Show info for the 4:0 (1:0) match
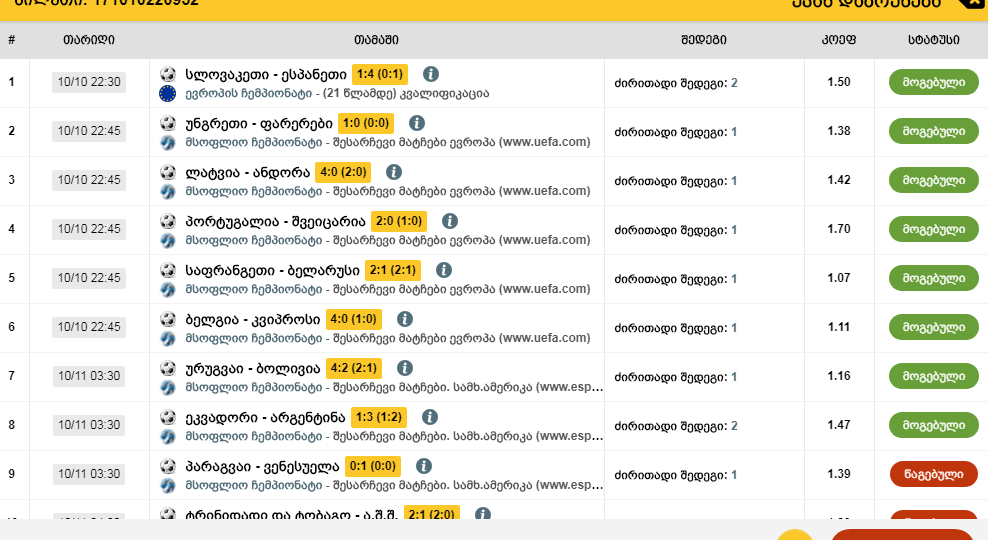Viewport: 988px width, 540px height. pyautogui.click(x=405, y=319)
